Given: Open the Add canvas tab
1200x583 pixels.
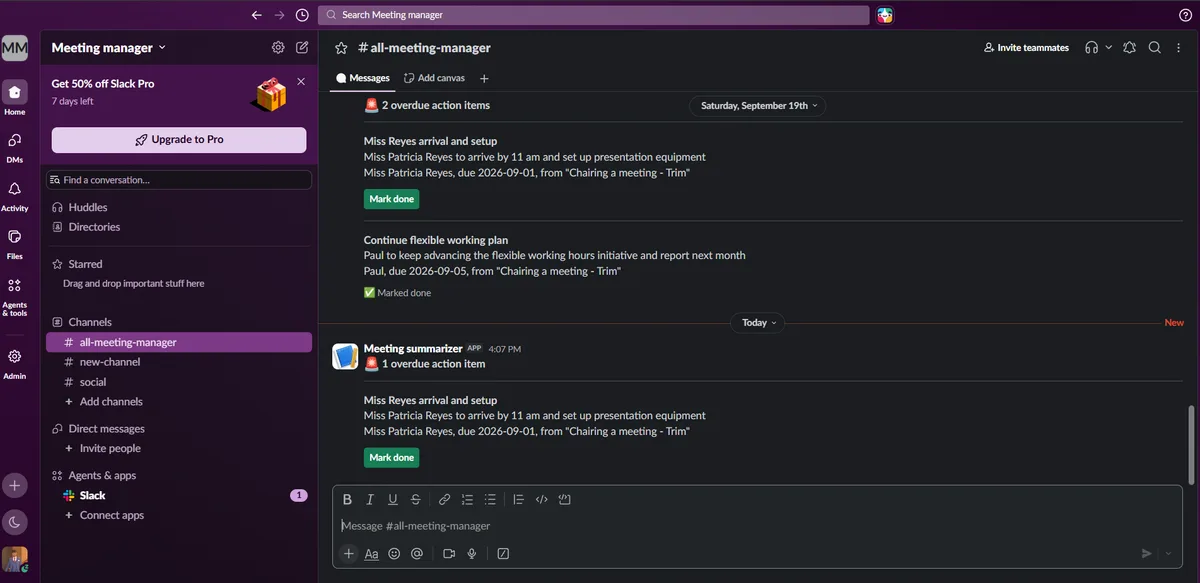Looking at the screenshot, I should point(434,78).
